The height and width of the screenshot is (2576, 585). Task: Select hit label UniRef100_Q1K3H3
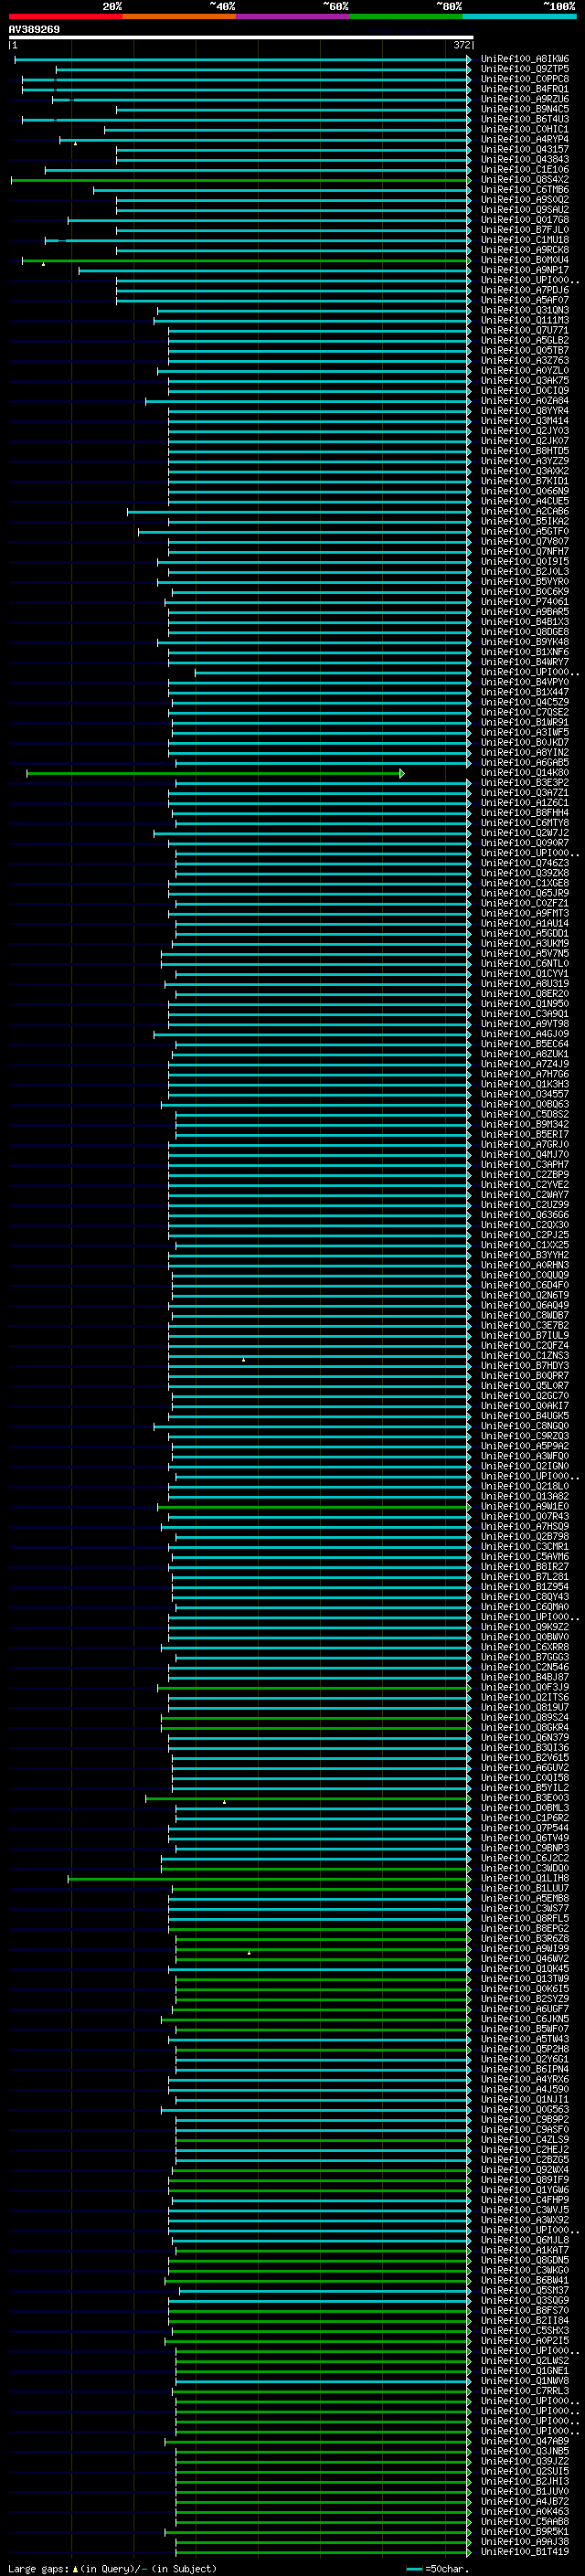tap(524, 1084)
